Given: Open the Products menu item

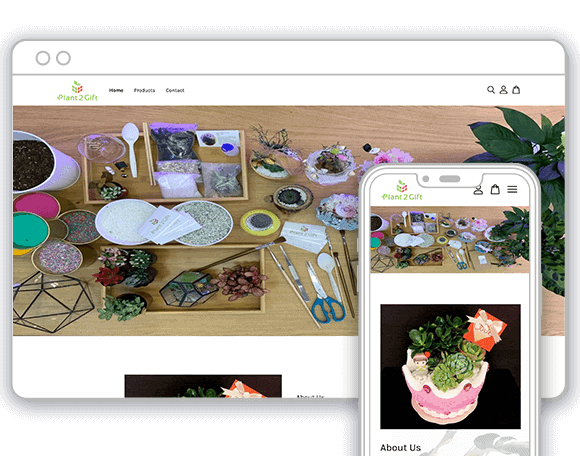Looking at the screenshot, I should click(144, 90).
